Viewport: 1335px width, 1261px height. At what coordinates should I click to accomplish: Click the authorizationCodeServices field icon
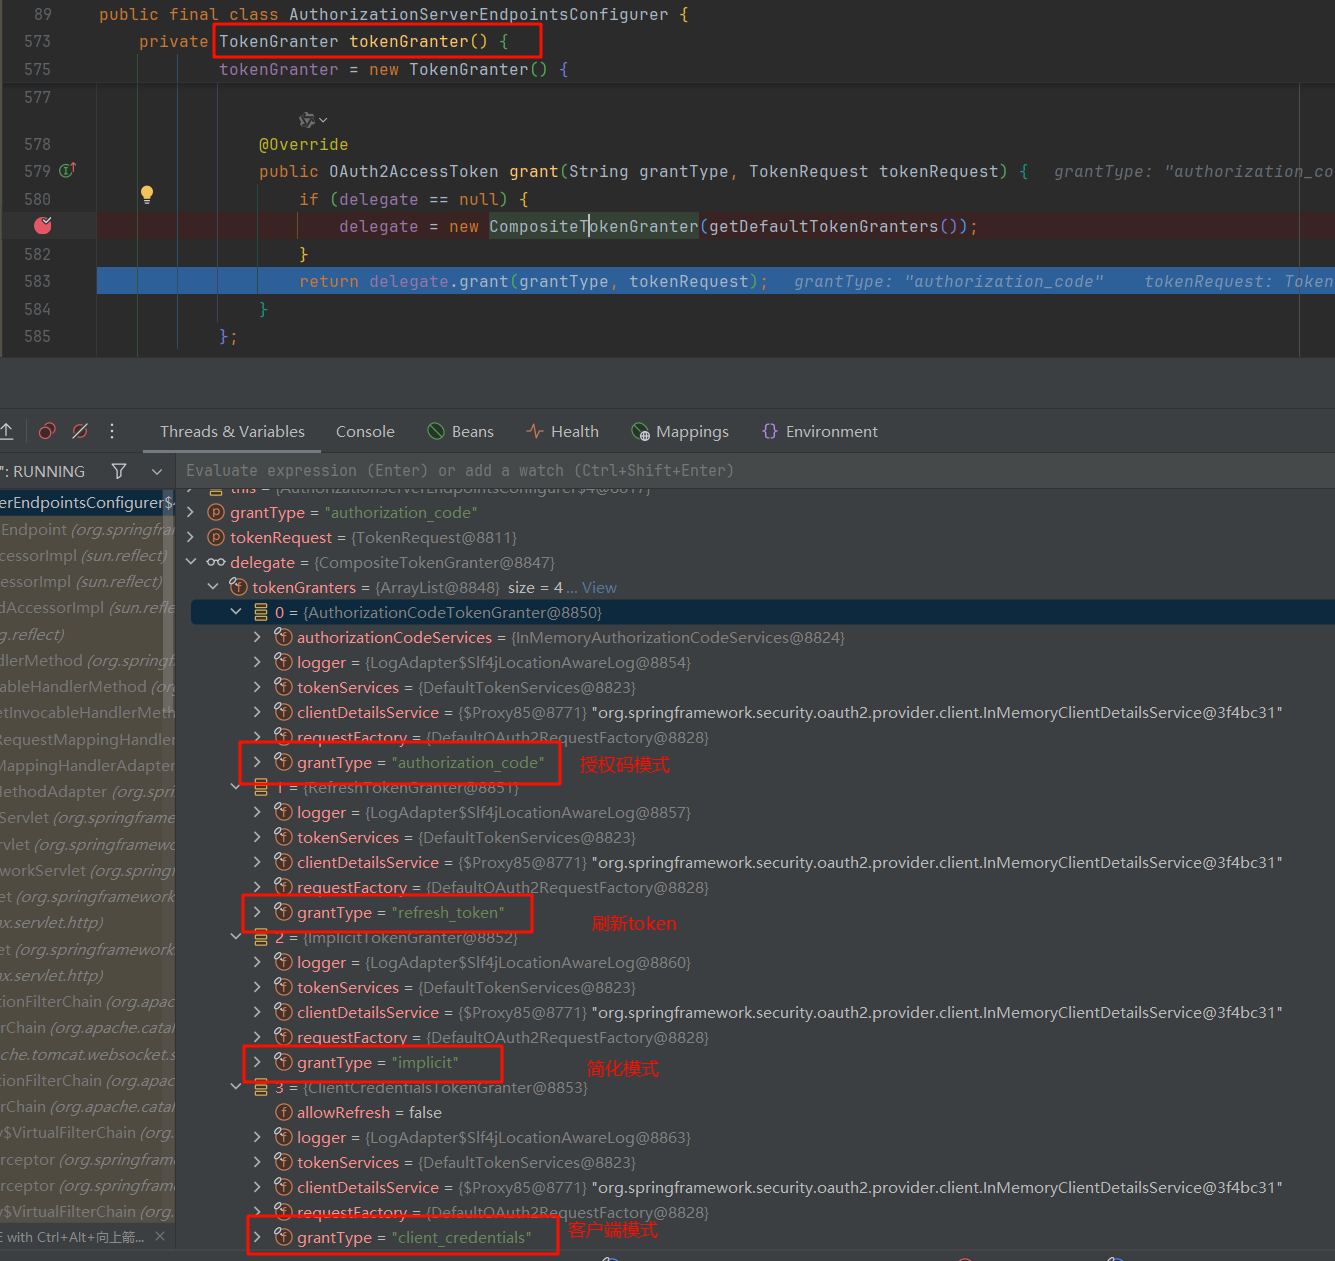[x=283, y=637]
